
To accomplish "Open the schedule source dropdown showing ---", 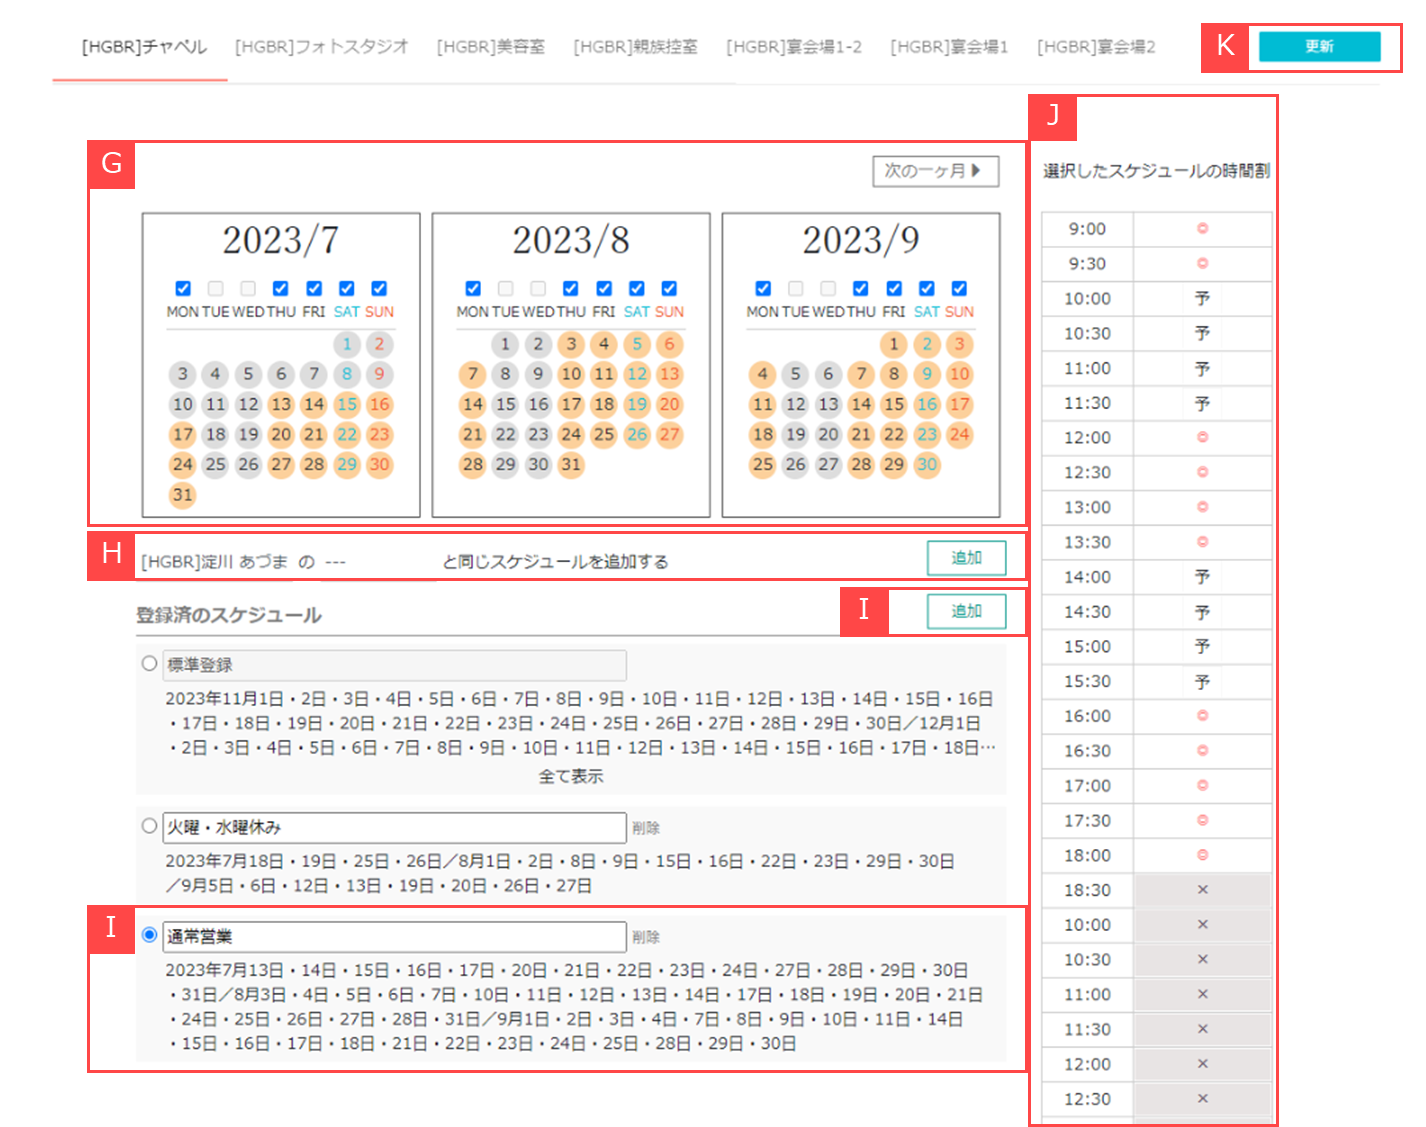I will pyautogui.click(x=380, y=562).
